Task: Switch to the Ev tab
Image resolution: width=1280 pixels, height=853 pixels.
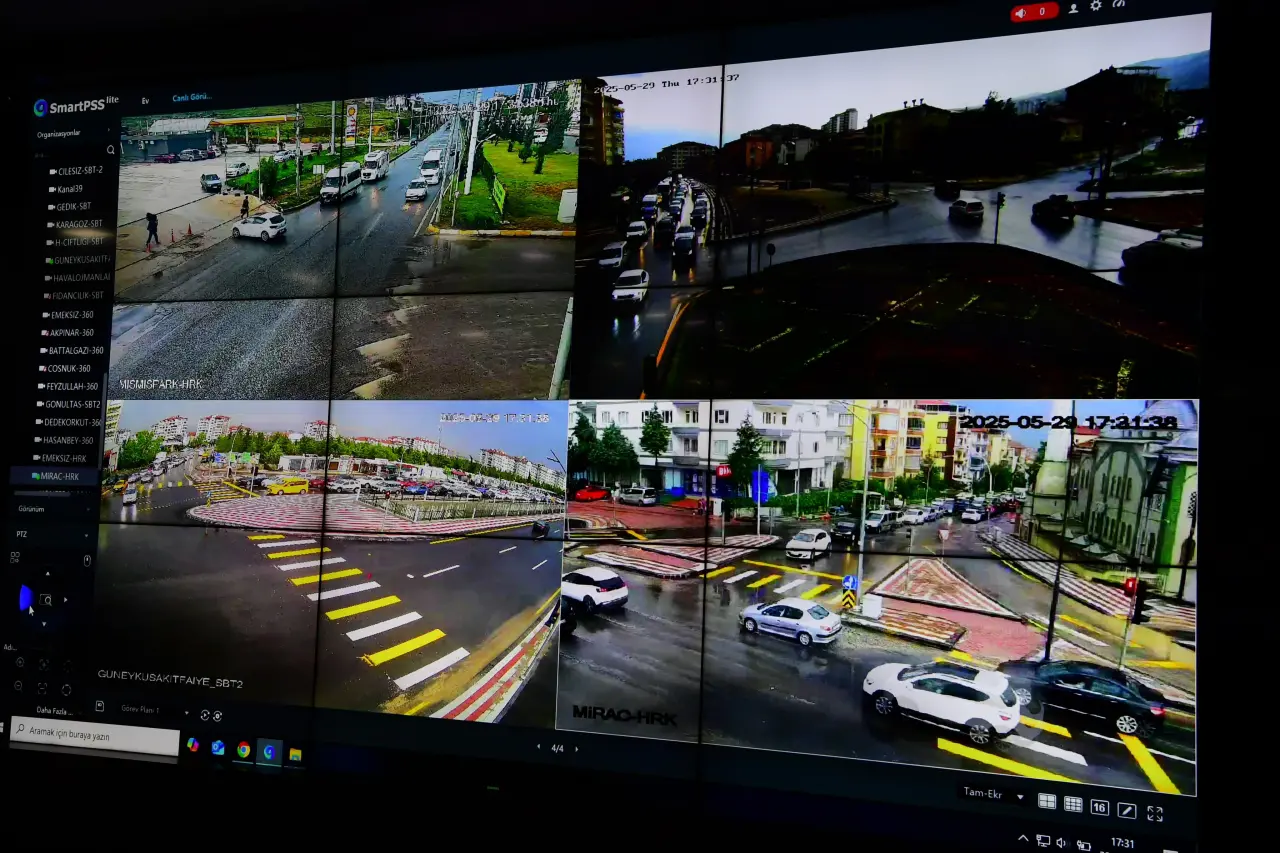Action: tap(145, 101)
